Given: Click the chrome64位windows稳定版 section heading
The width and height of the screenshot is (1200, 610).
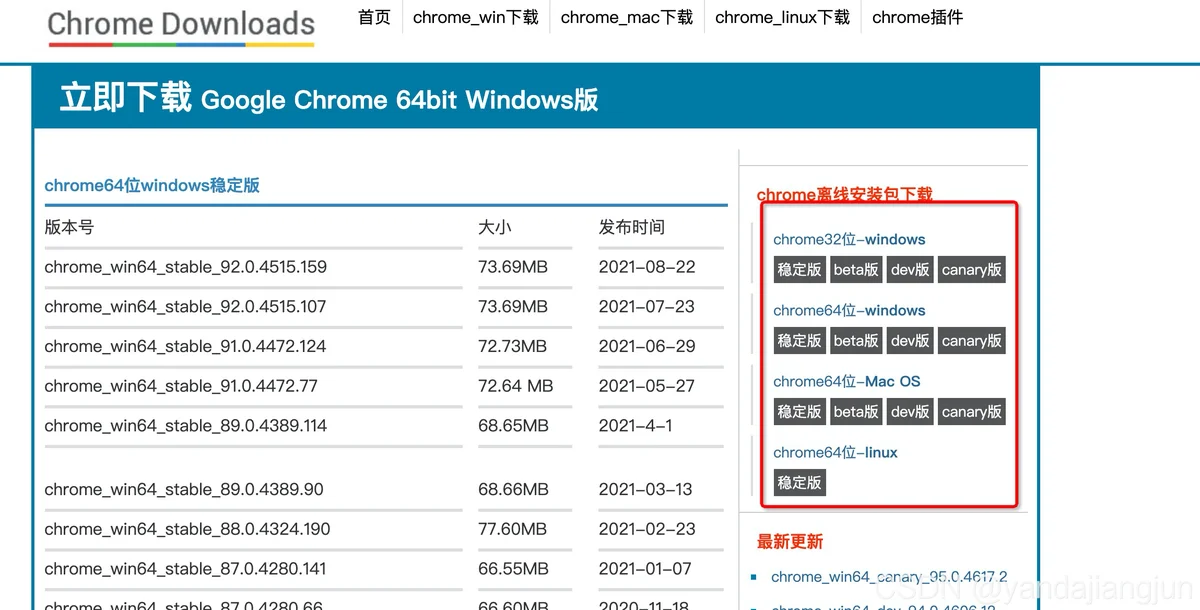Looking at the screenshot, I should point(152,185).
